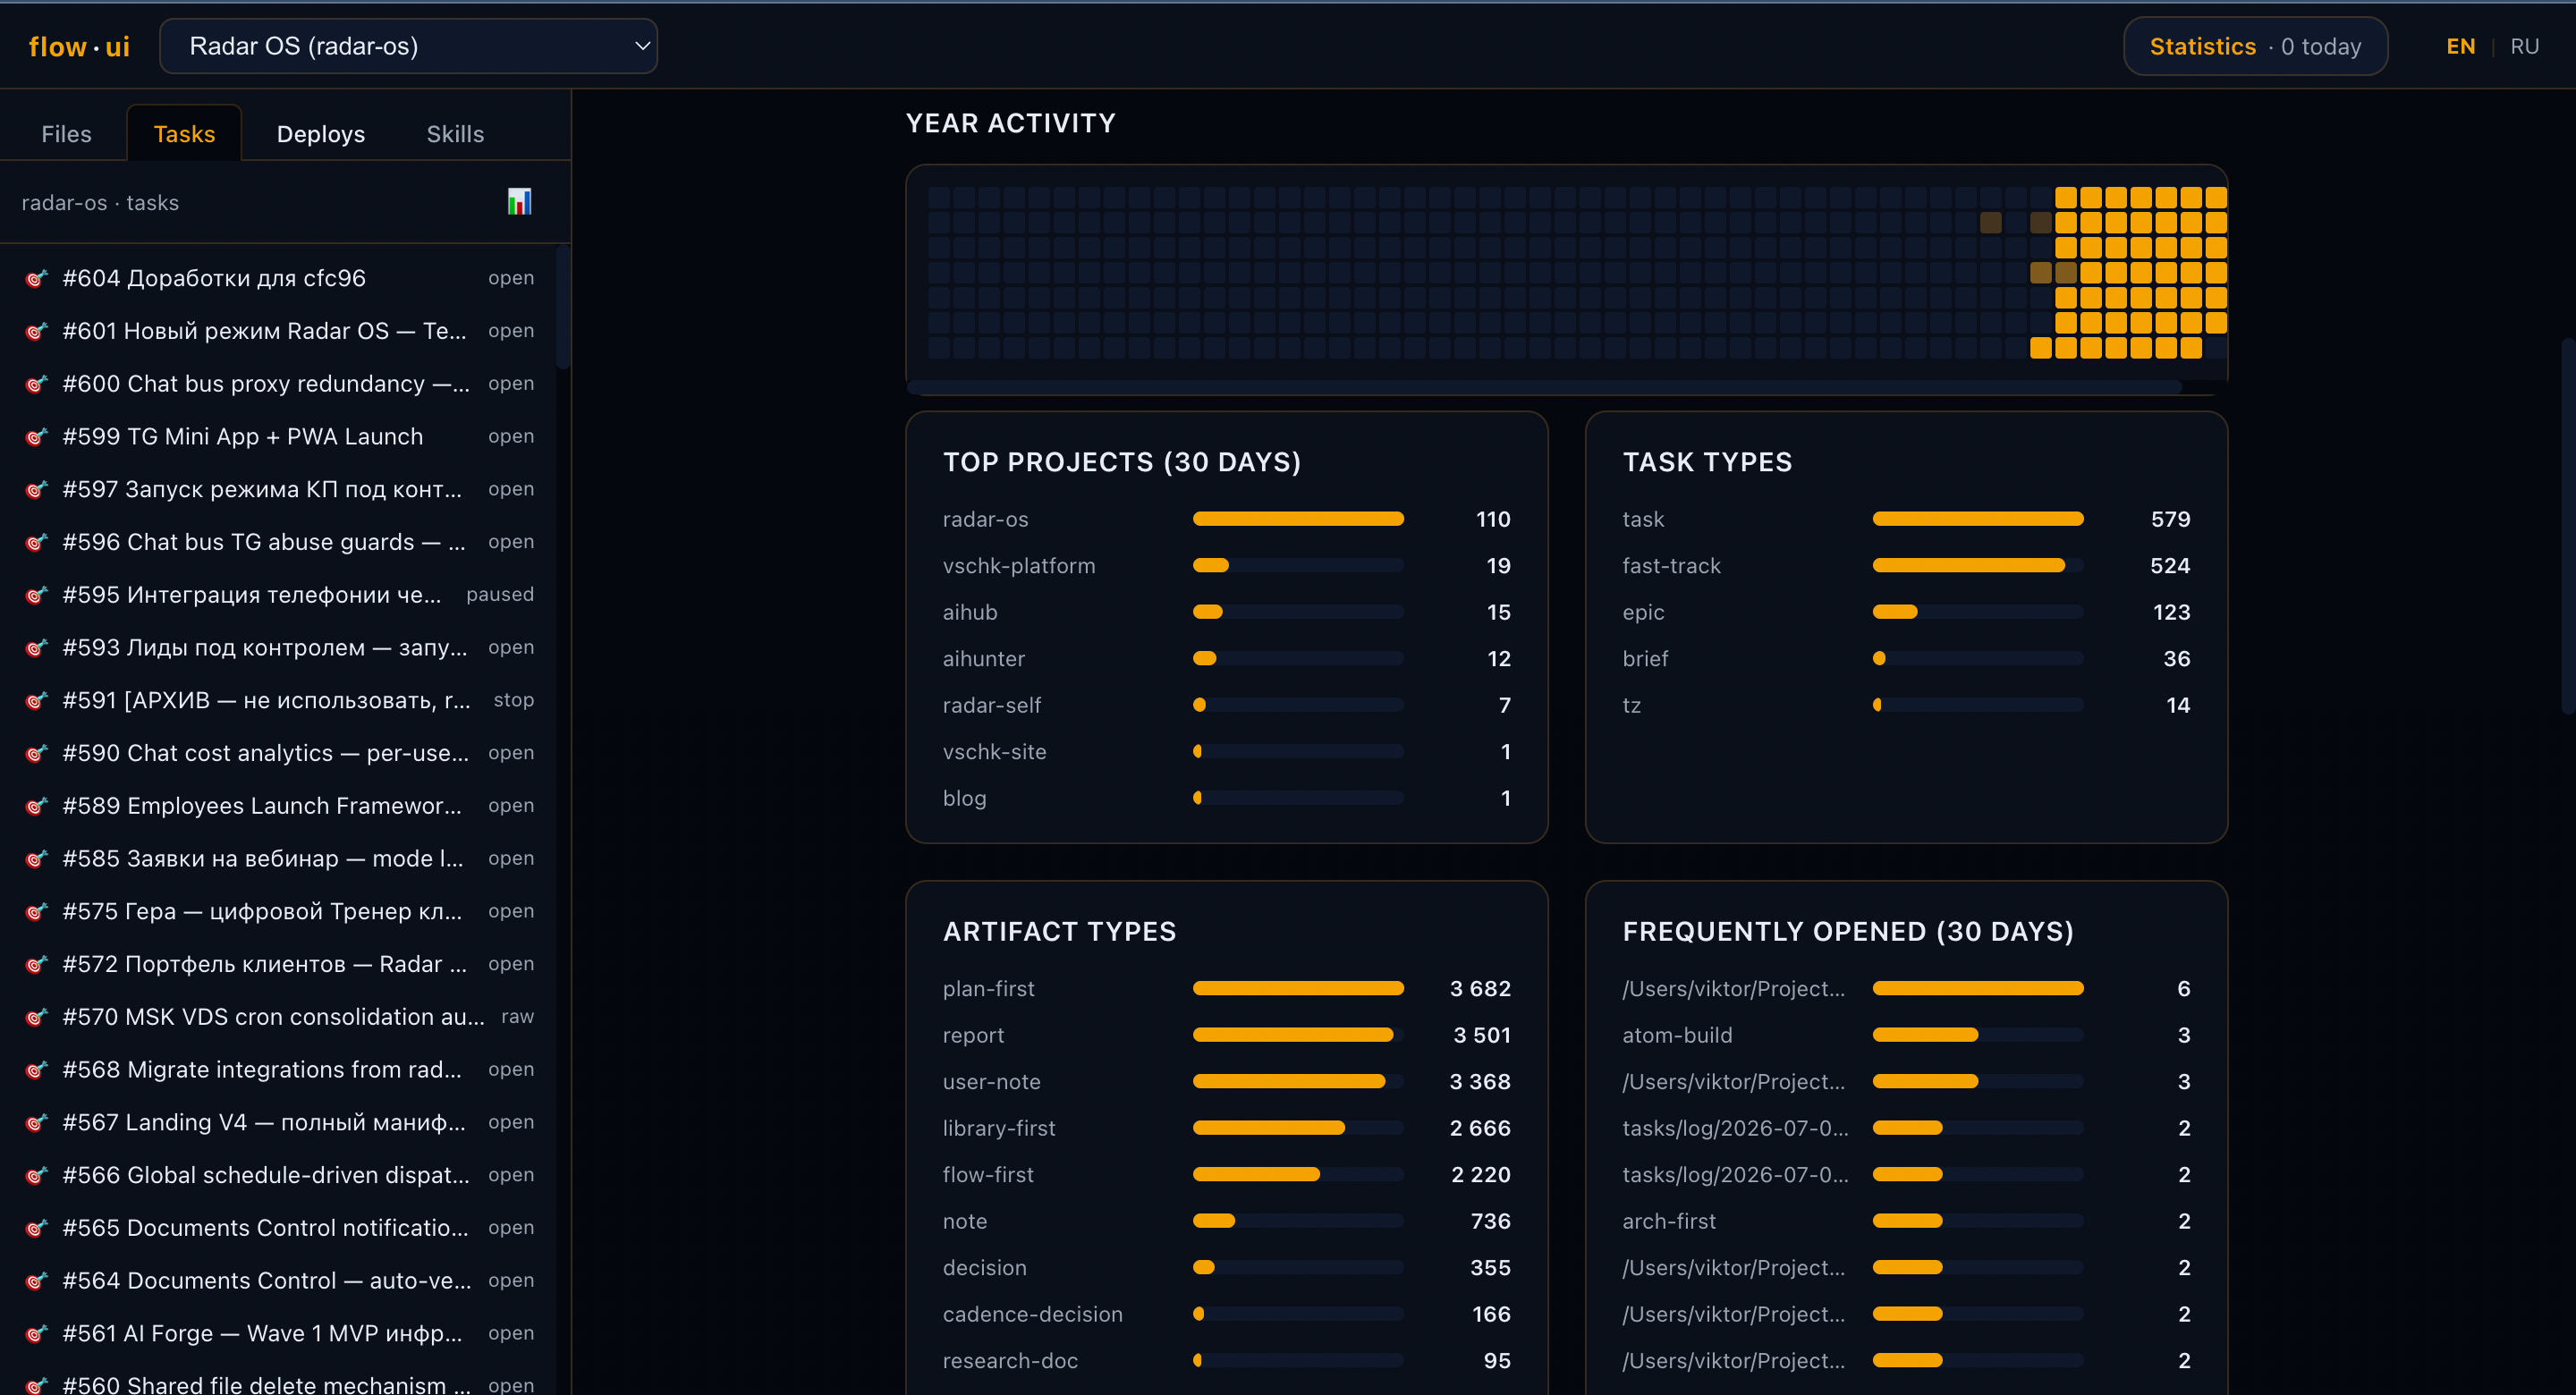This screenshot has height=1395, width=2576.
Task: Click the raw status of task #570
Action: click(x=517, y=1017)
